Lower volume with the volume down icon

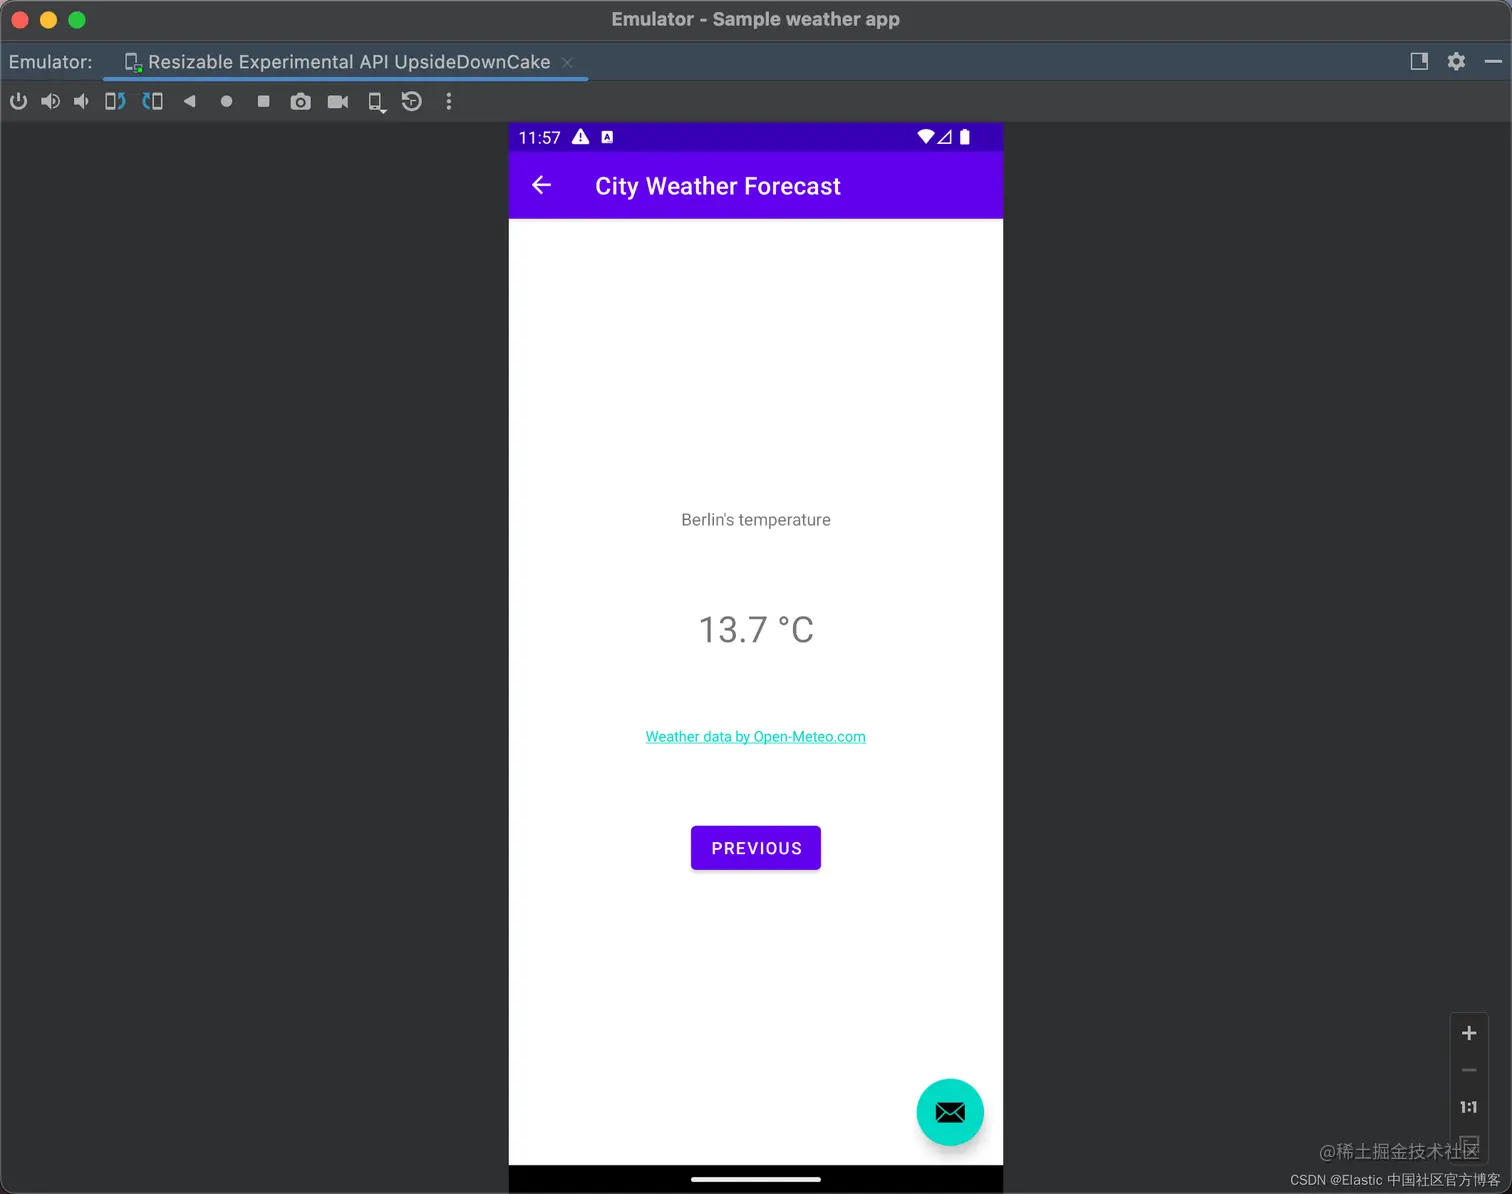[82, 101]
